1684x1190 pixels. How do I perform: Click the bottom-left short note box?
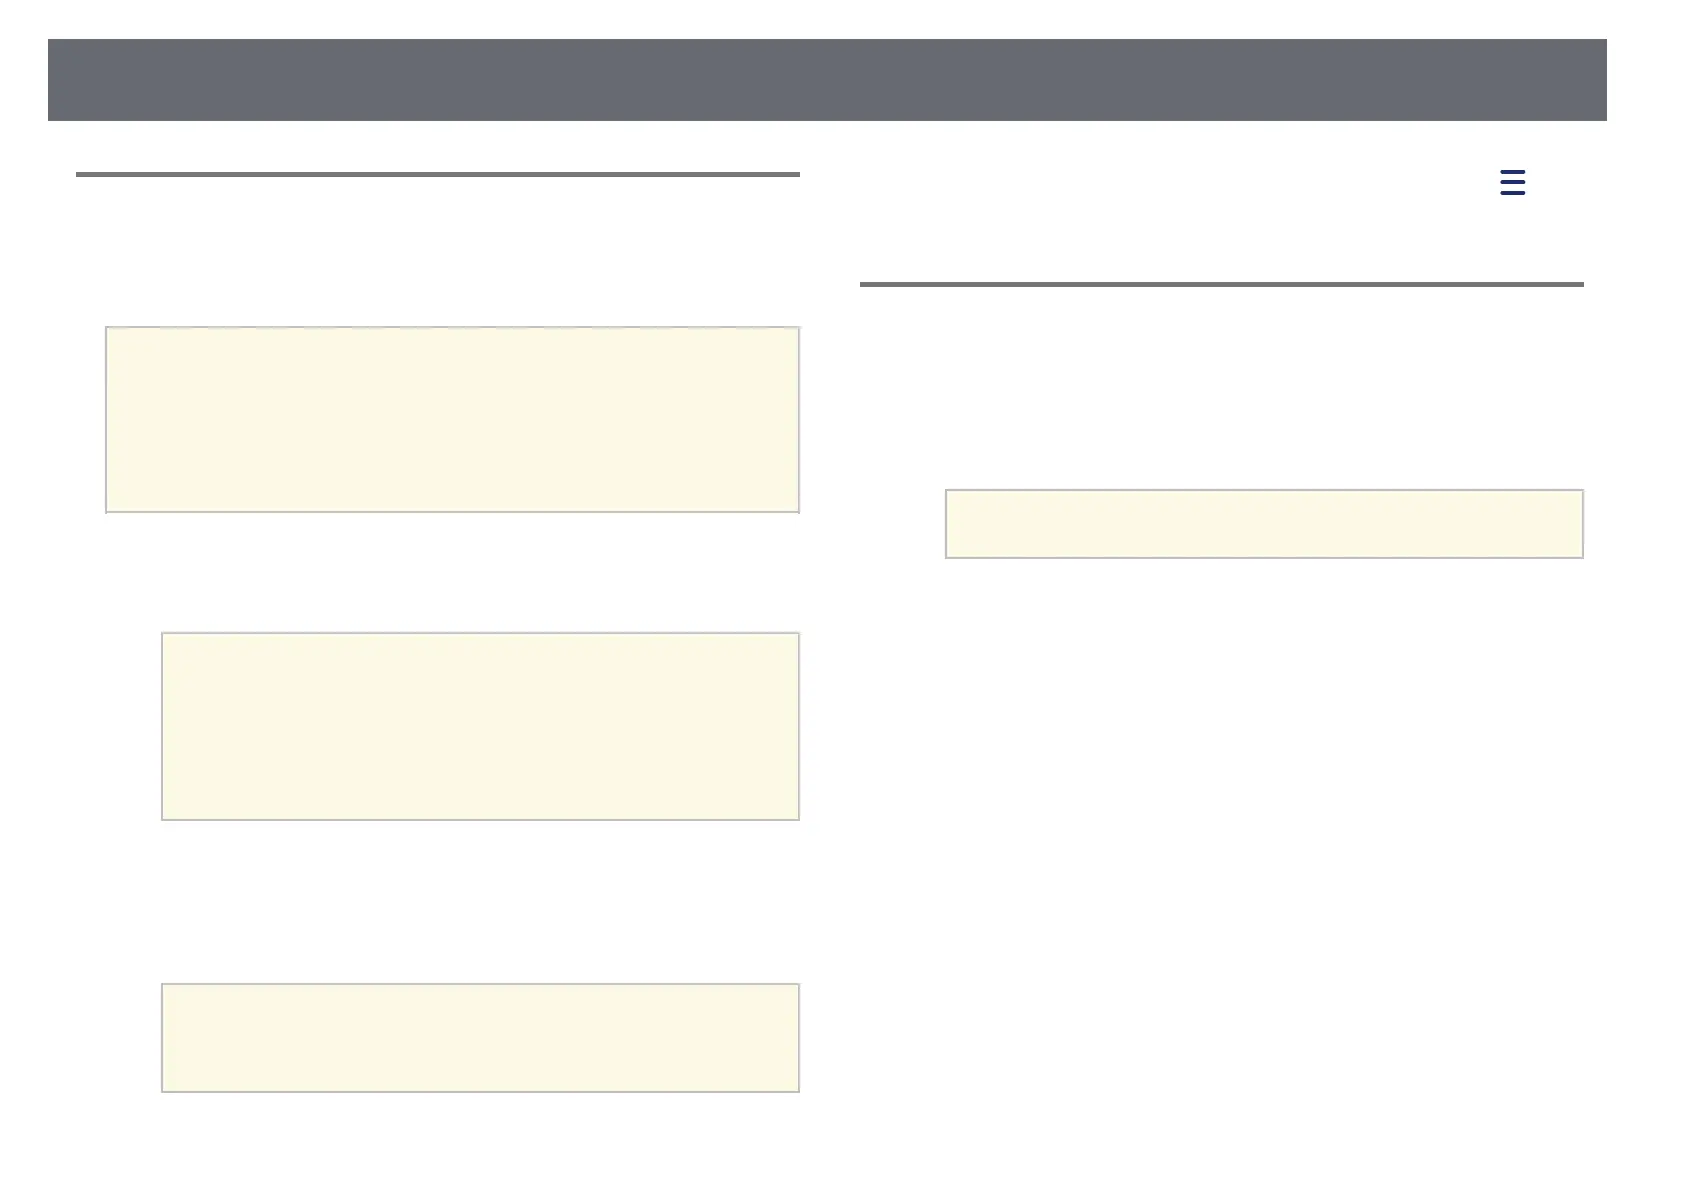point(480,1037)
